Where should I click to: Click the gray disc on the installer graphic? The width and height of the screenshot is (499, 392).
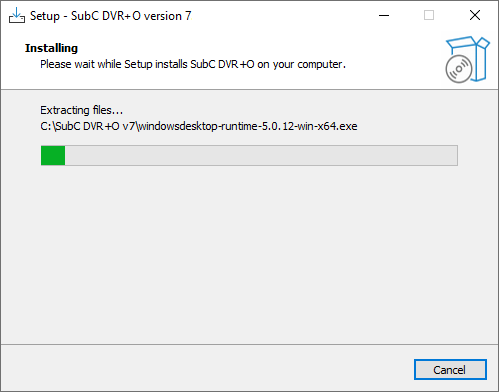[459, 69]
